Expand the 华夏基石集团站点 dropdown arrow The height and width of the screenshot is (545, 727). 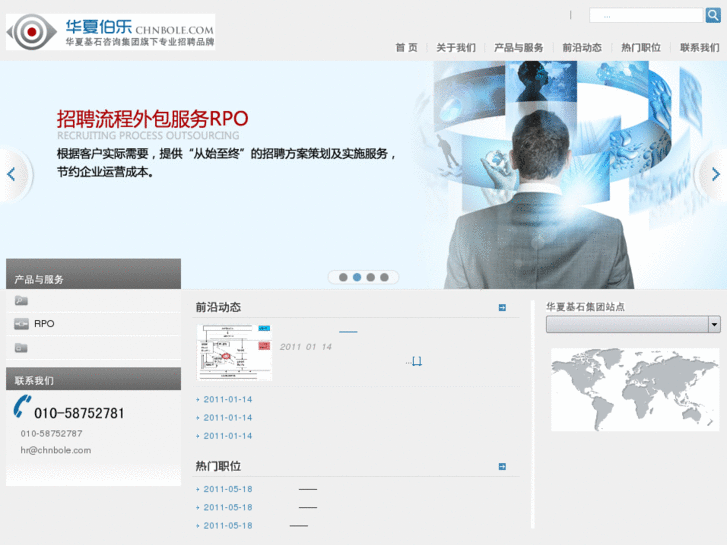(714, 324)
